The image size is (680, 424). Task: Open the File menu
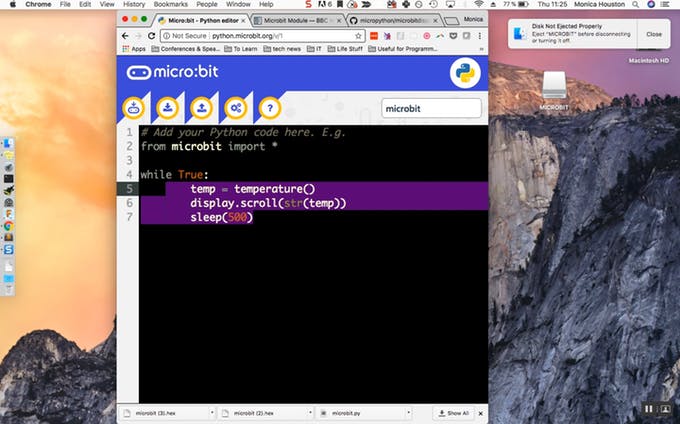[x=65, y=4]
